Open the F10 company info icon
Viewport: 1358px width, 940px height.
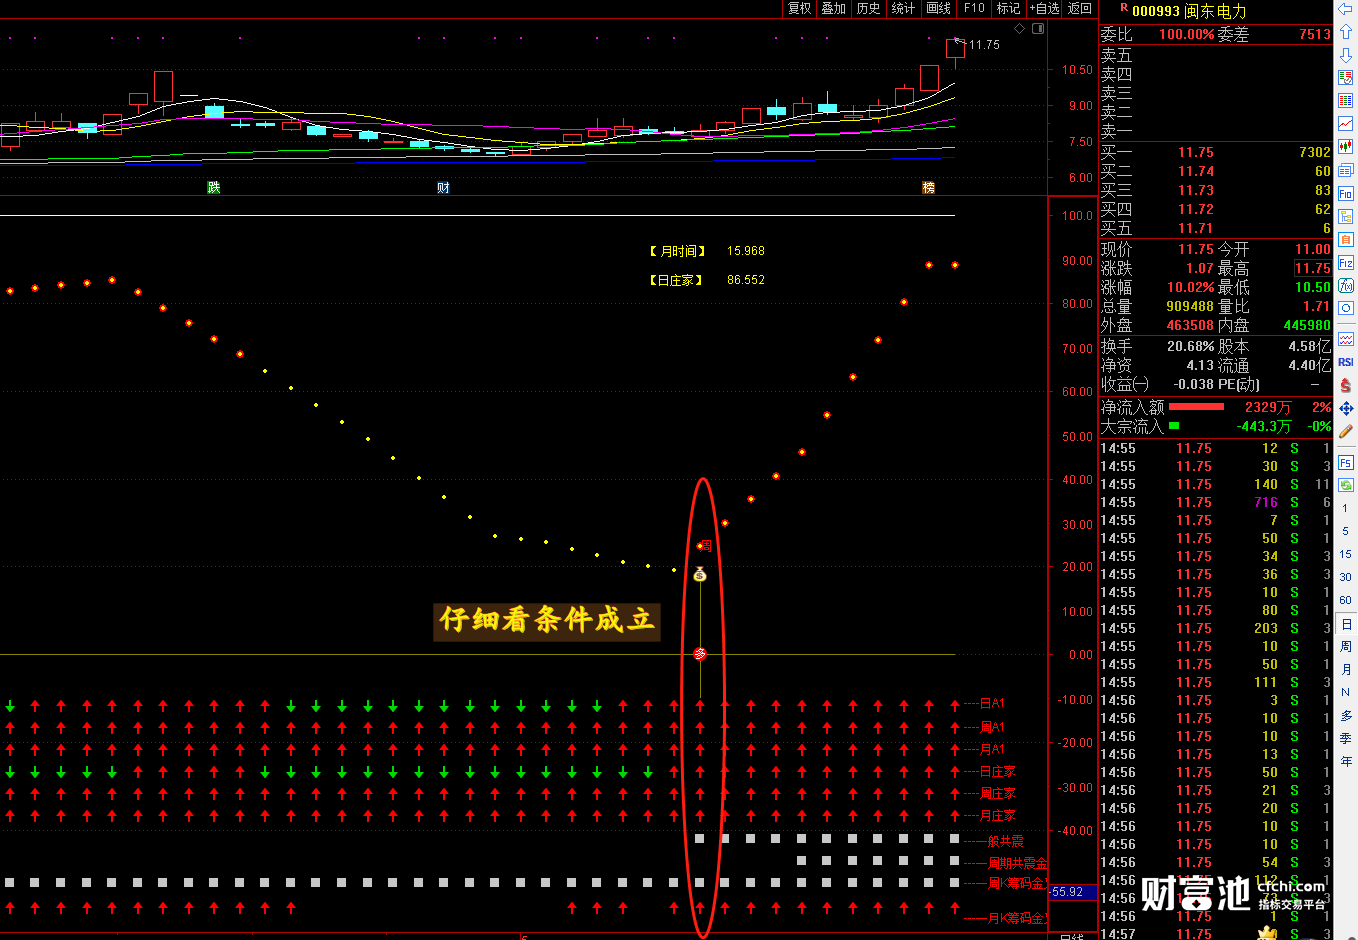[x=1346, y=193]
